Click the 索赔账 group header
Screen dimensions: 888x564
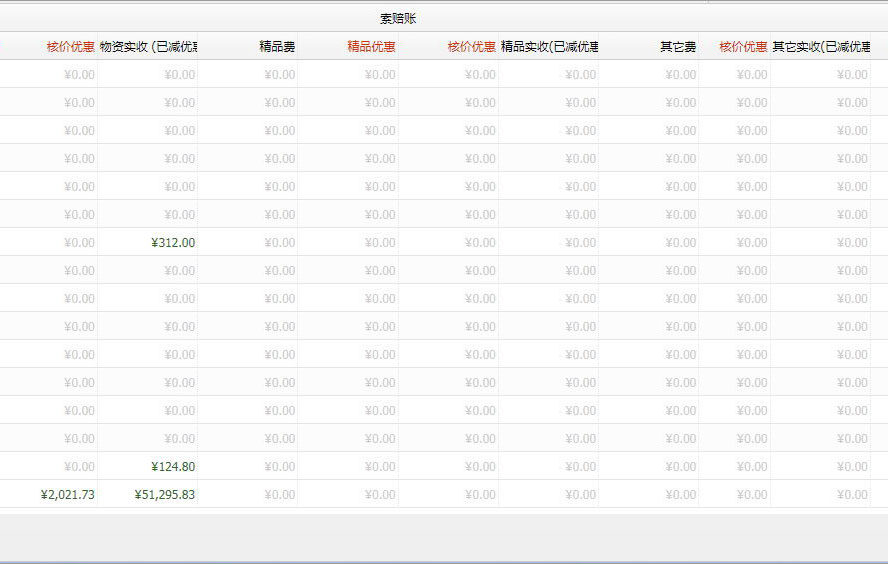click(x=398, y=18)
